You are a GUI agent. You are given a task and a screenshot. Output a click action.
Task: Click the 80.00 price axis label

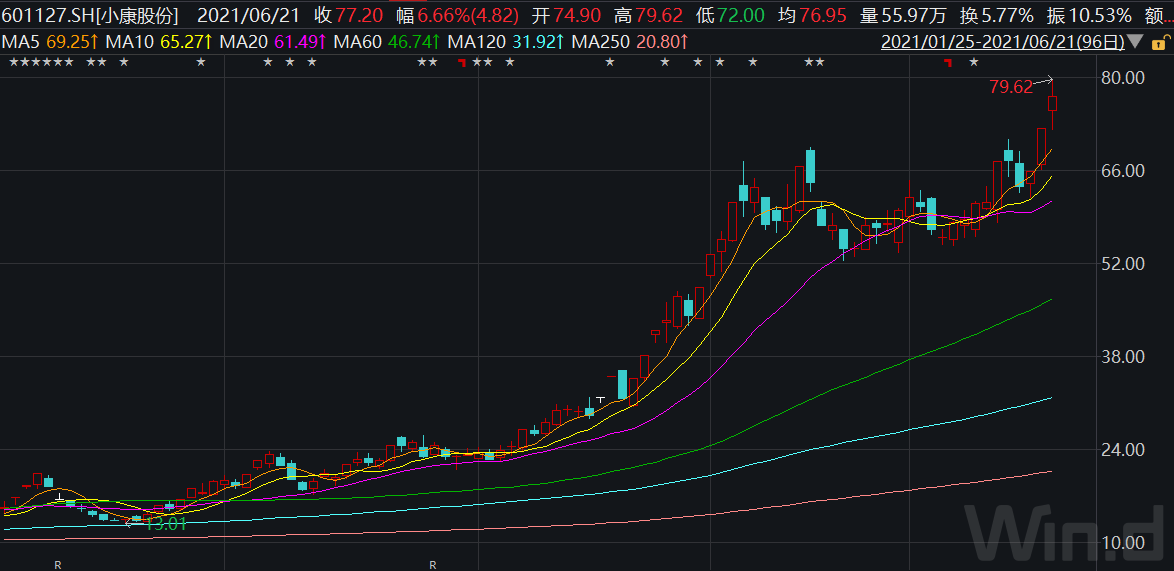coord(1122,78)
